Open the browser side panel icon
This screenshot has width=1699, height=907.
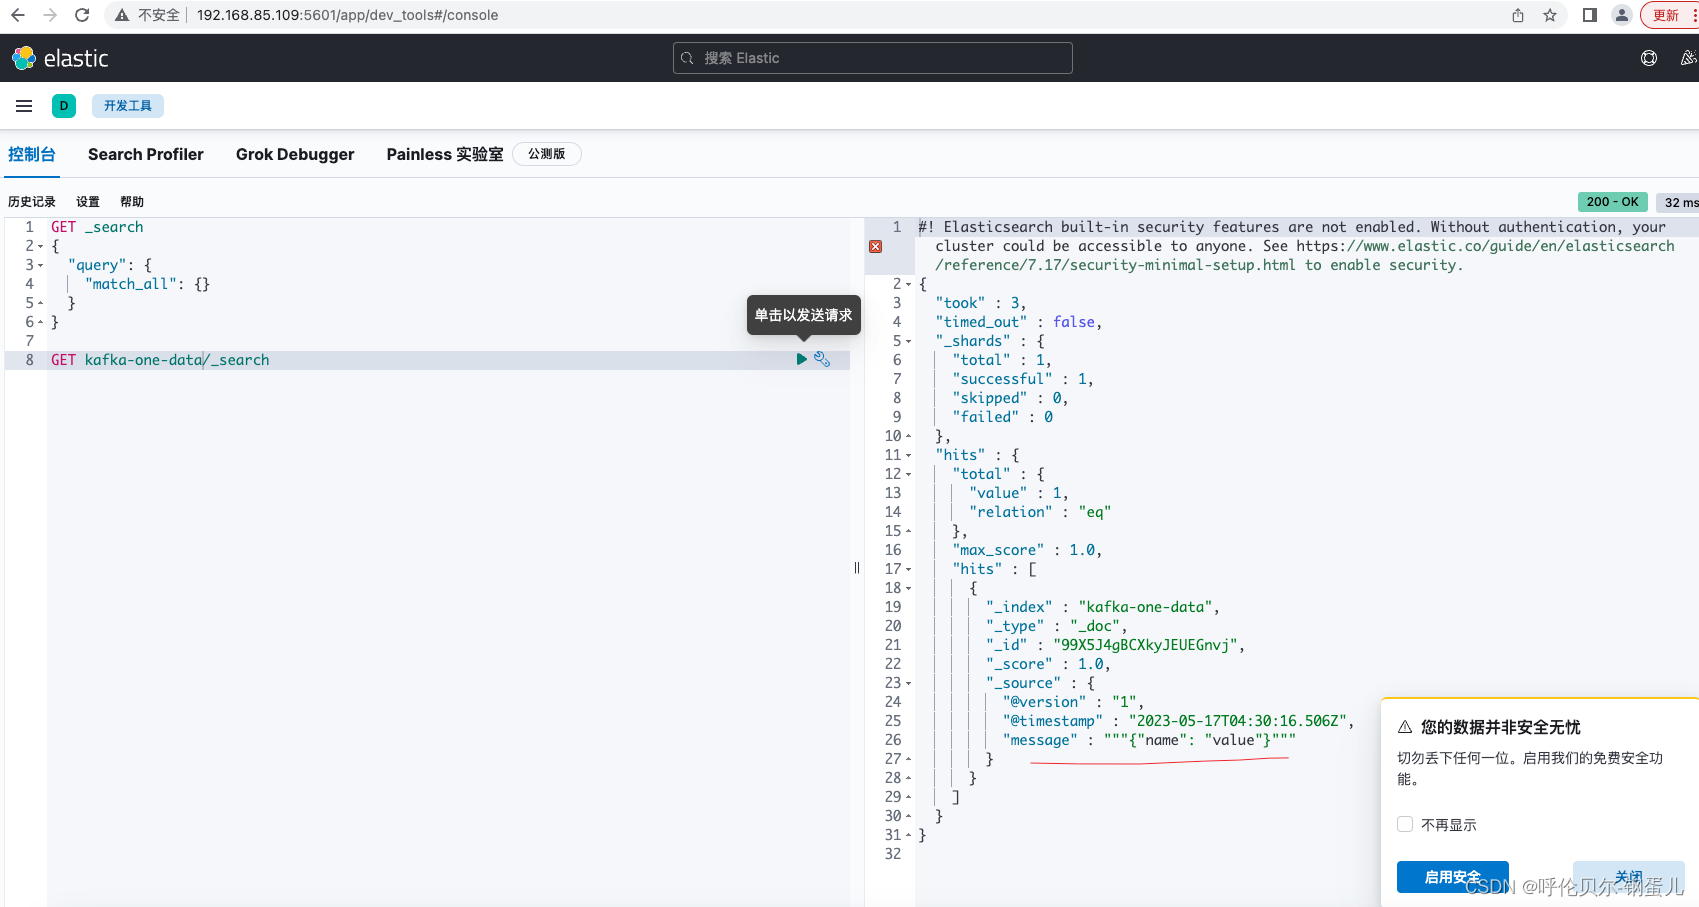[1590, 15]
